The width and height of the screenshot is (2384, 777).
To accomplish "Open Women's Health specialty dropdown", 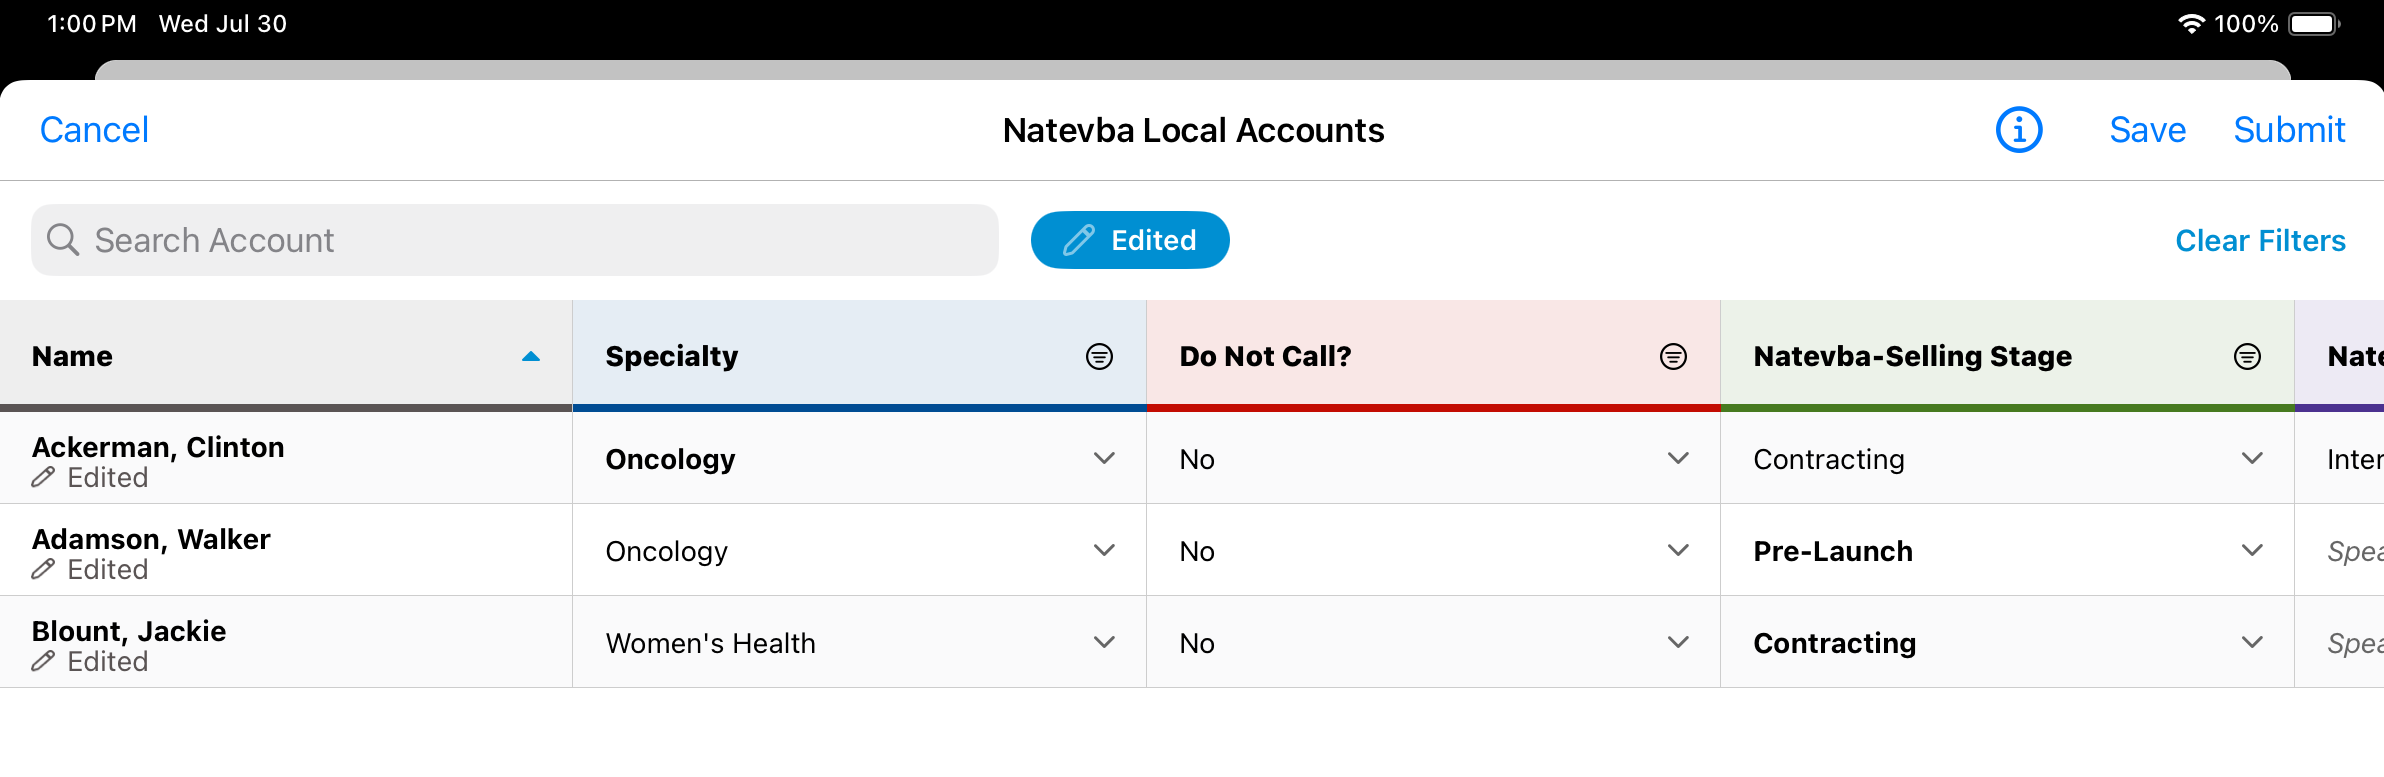I will click(x=1104, y=643).
